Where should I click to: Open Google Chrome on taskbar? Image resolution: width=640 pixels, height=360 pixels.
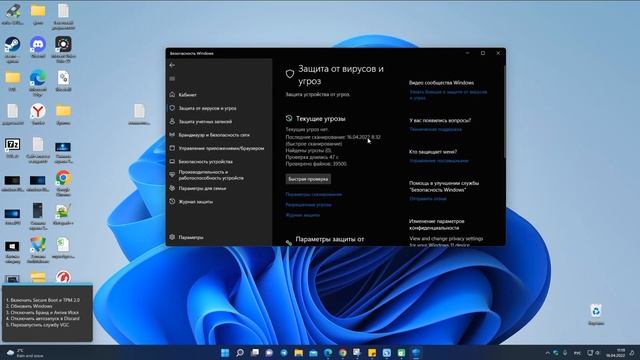click(343, 353)
